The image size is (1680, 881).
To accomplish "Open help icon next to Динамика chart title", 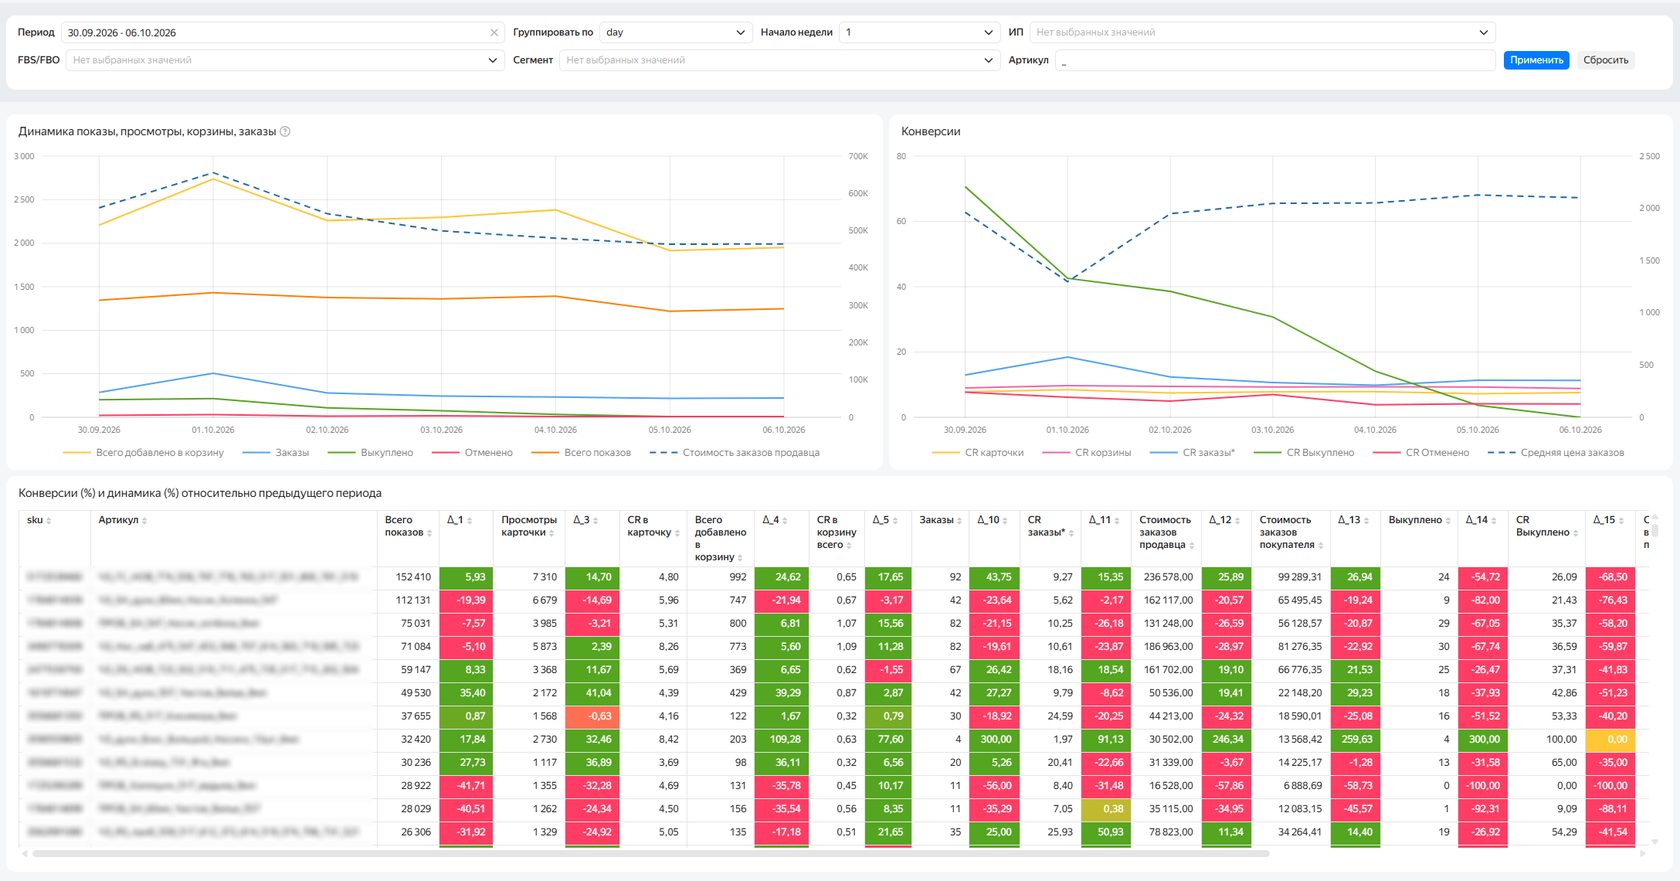I will pyautogui.click(x=285, y=132).
